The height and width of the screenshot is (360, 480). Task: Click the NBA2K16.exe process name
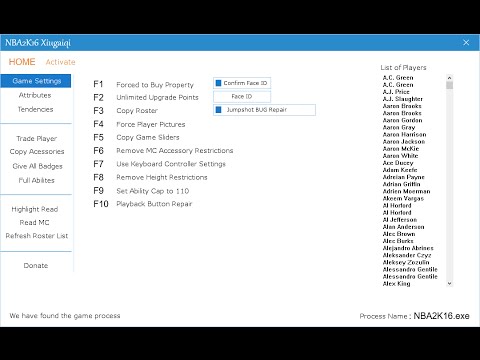pyautogui.click(x=441, y=316)
